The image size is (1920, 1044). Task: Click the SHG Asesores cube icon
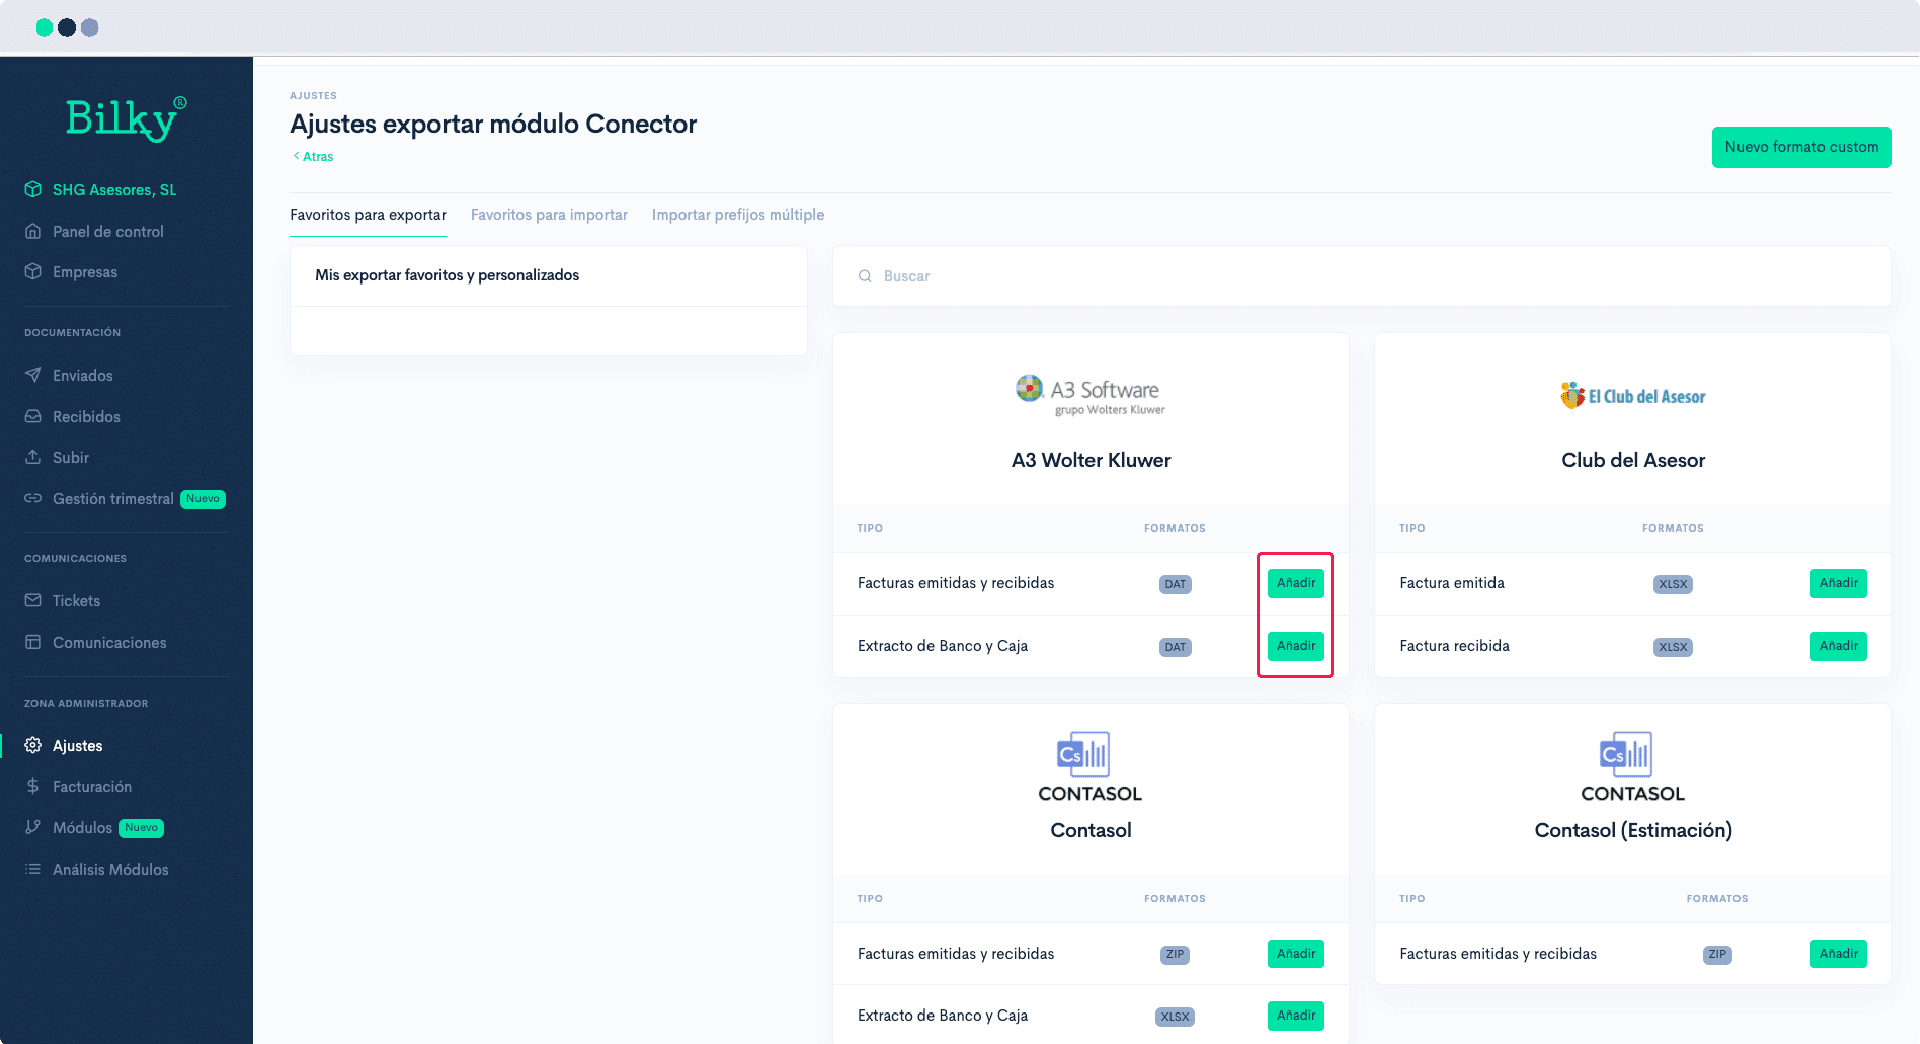click(x=33, y=189)
